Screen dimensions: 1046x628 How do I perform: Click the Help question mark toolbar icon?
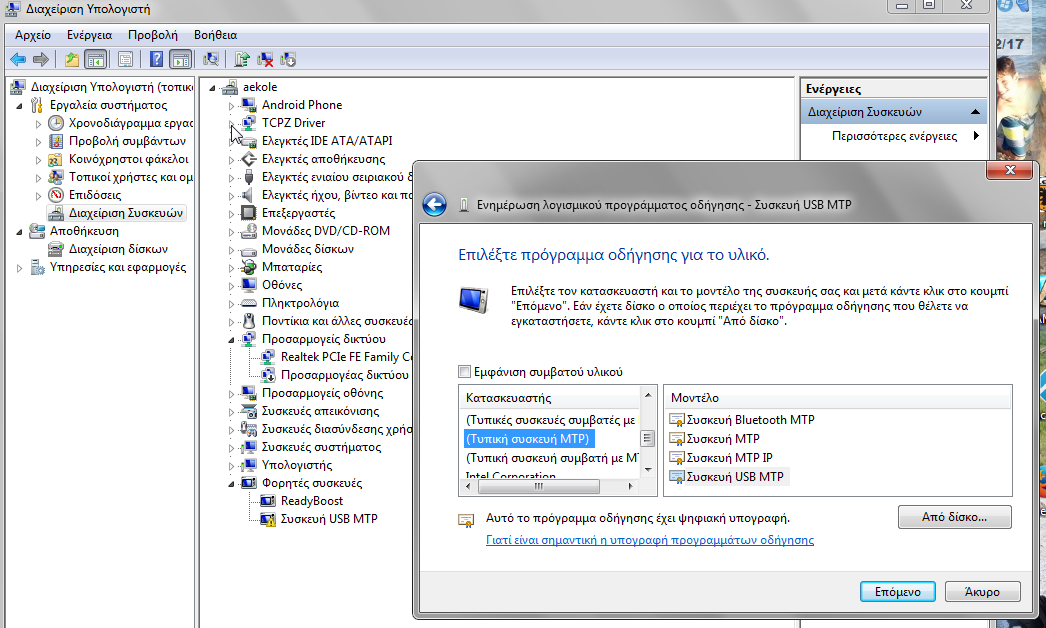point(156,60)
